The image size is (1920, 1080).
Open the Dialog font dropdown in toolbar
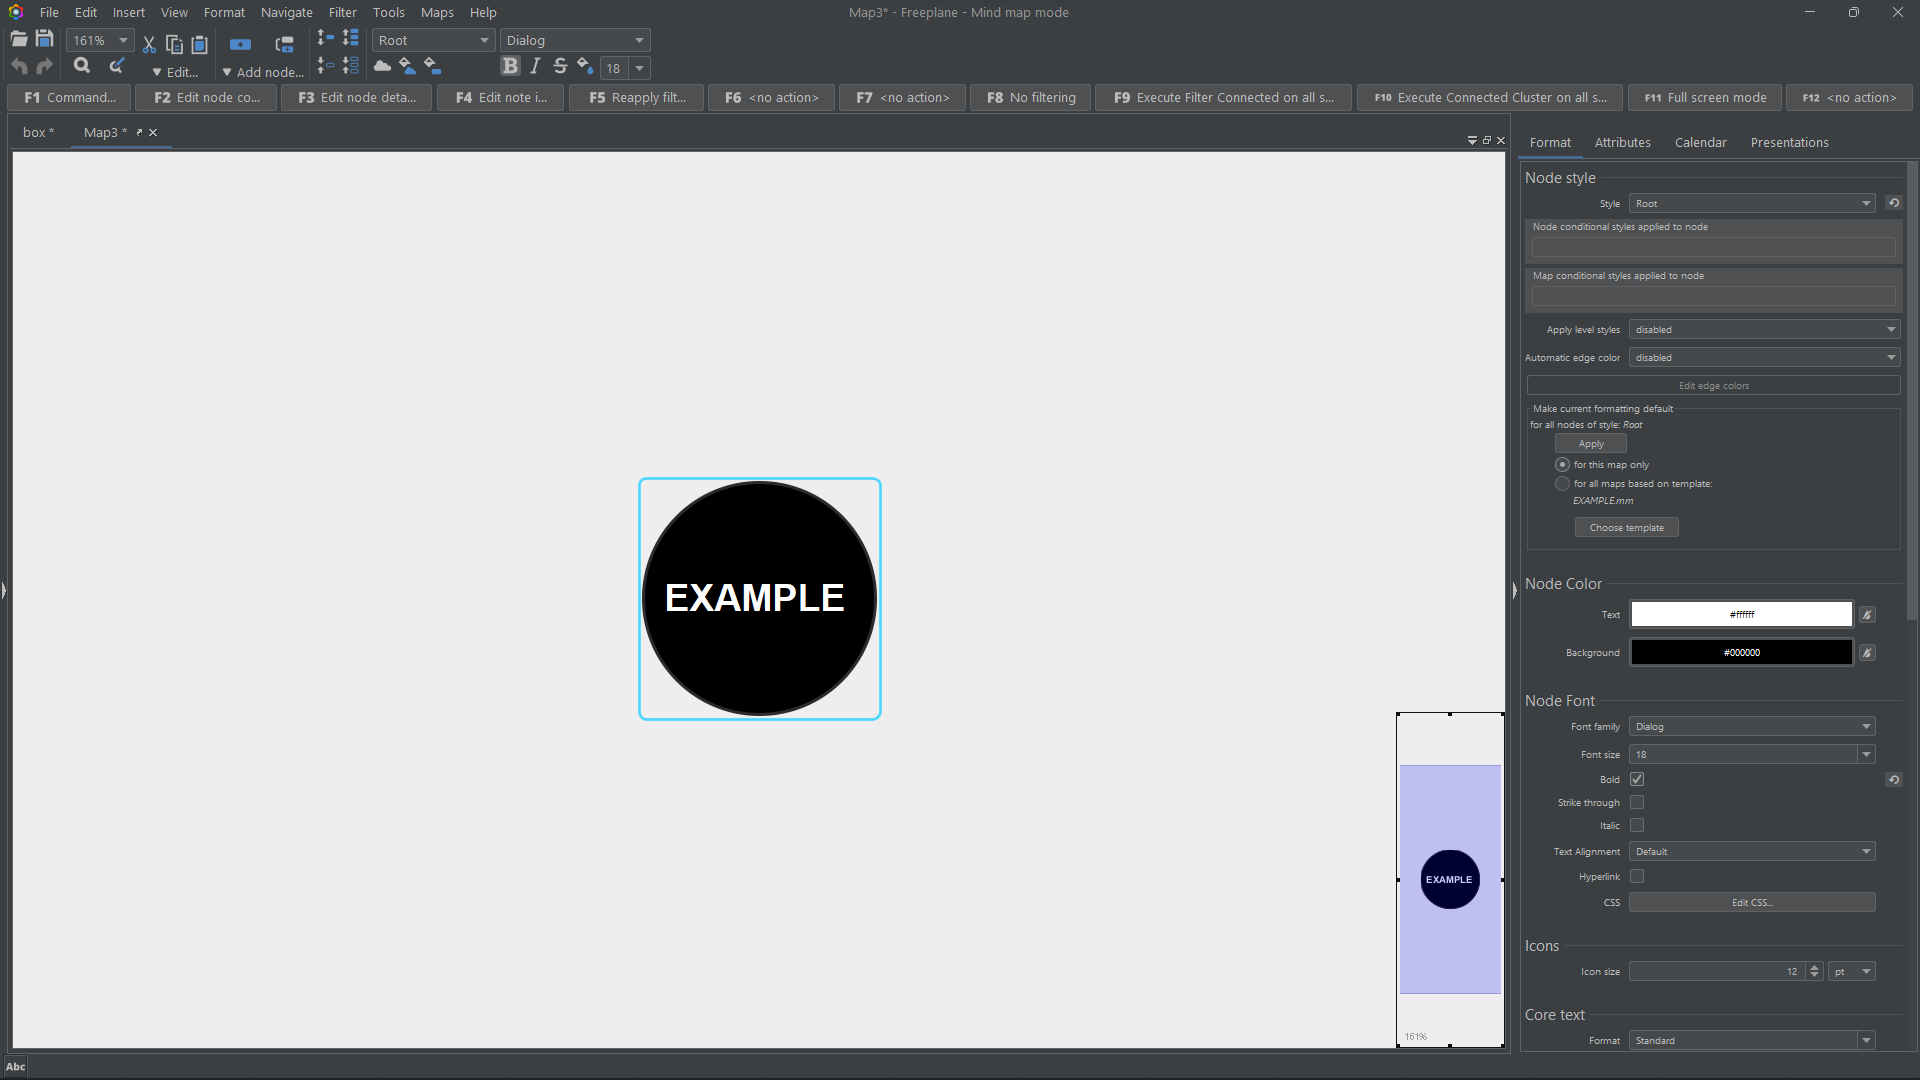(575, 40)
